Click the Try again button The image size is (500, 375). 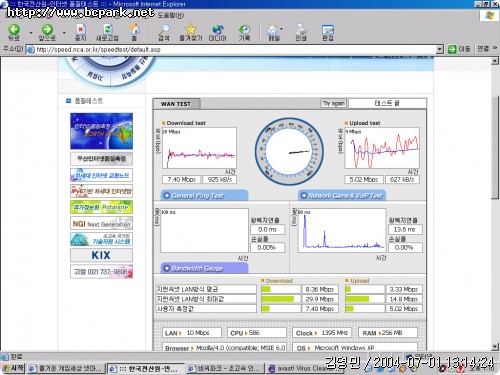pyautogui.click(x=333, y=103)
